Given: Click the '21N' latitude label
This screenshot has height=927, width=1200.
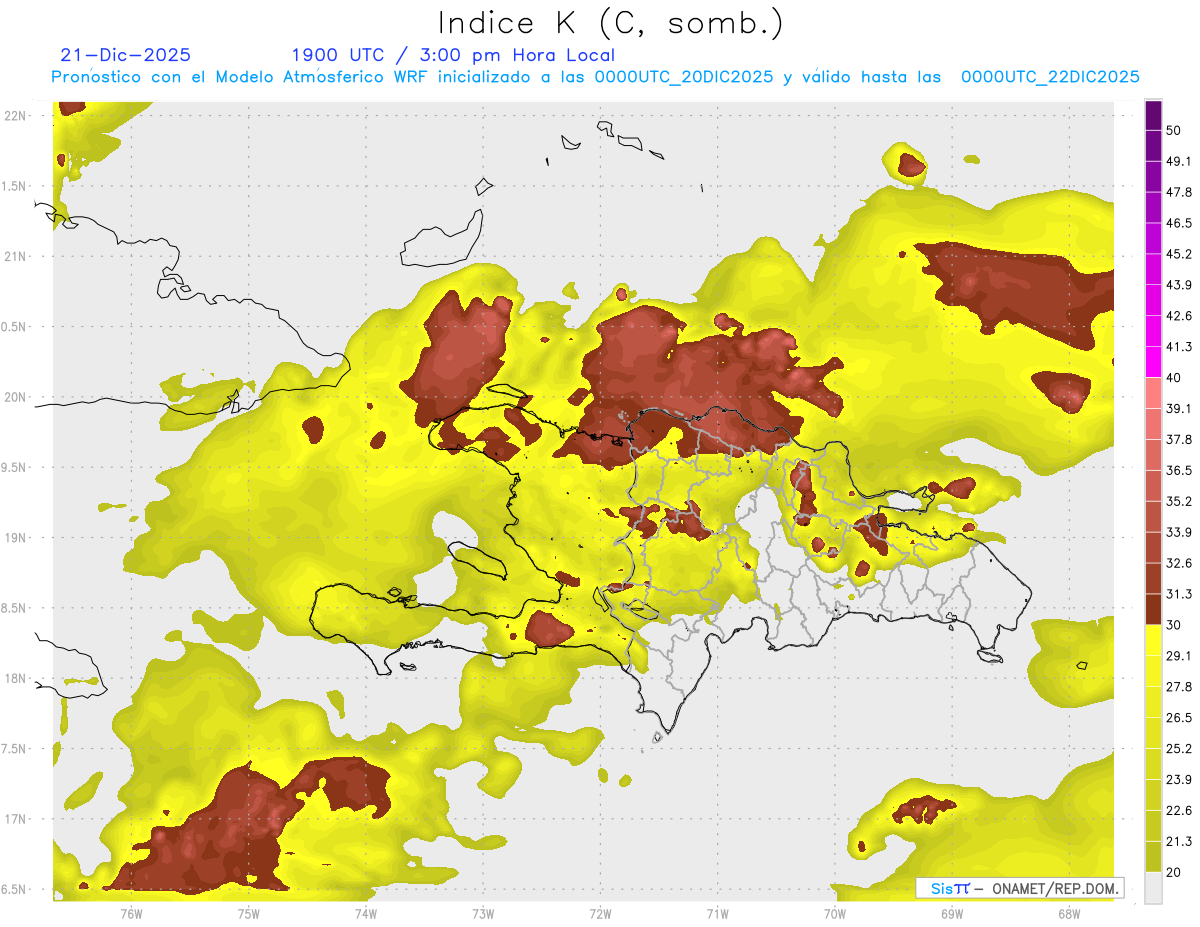Looking at the screenshot, I should coord(15,256).
